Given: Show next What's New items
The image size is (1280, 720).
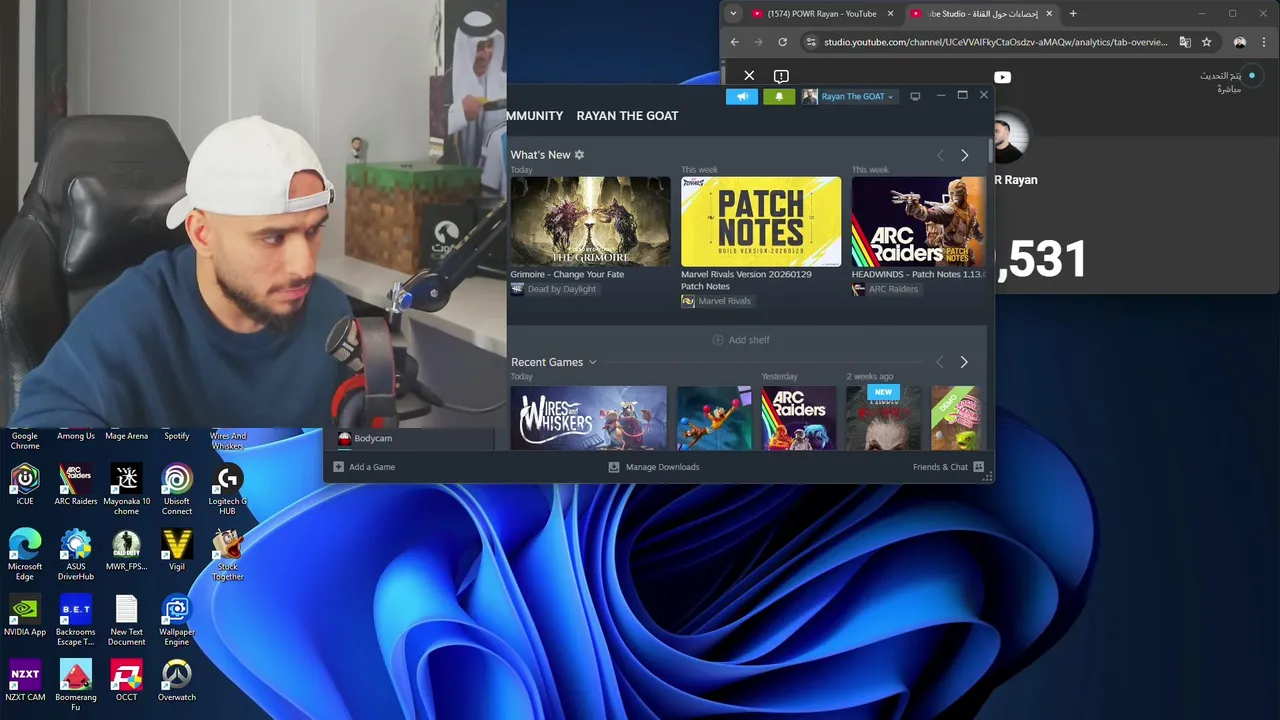Looking at the screenshot, I should 964,156.
